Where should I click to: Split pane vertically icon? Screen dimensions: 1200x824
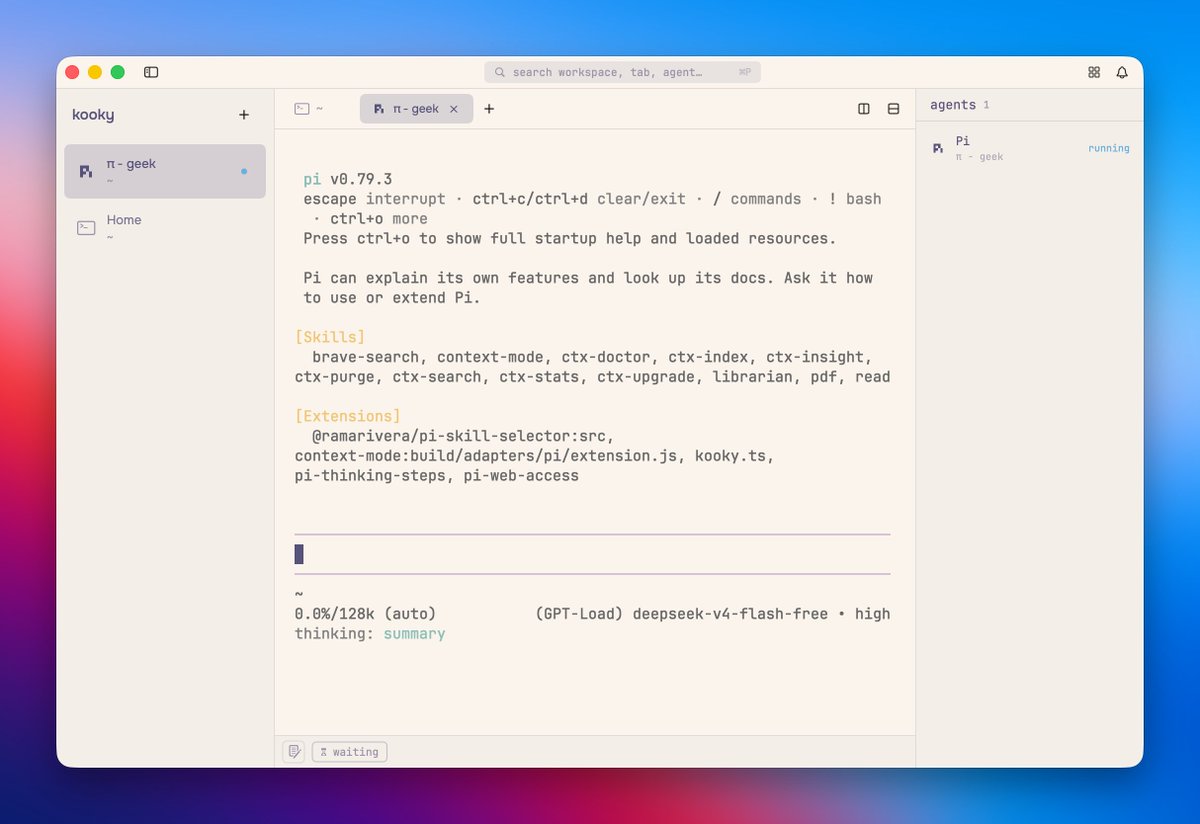click(x=864, y=109)
